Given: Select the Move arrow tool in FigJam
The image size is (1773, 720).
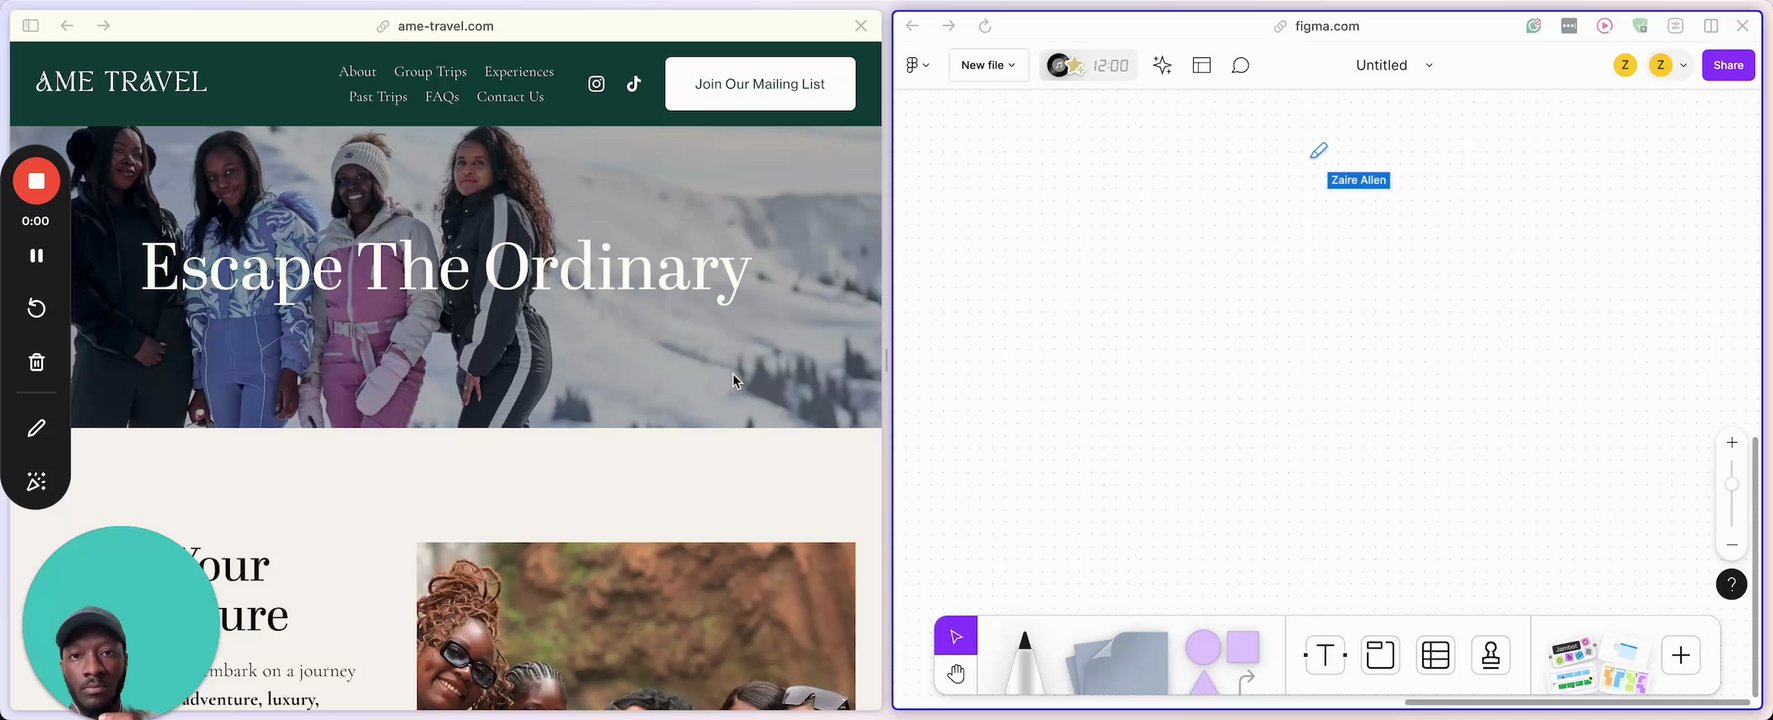Looking at the screenshot, I should tap(956, 636).
